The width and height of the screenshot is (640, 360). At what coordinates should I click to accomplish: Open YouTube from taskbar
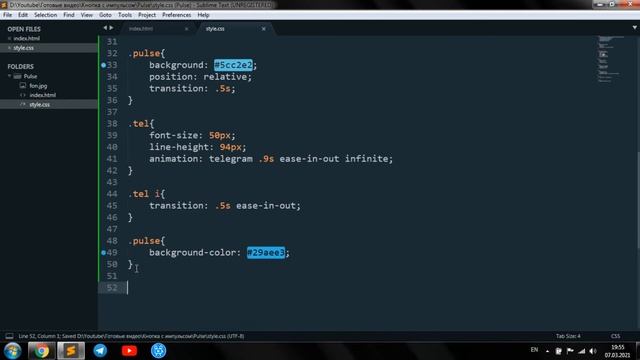129,351
